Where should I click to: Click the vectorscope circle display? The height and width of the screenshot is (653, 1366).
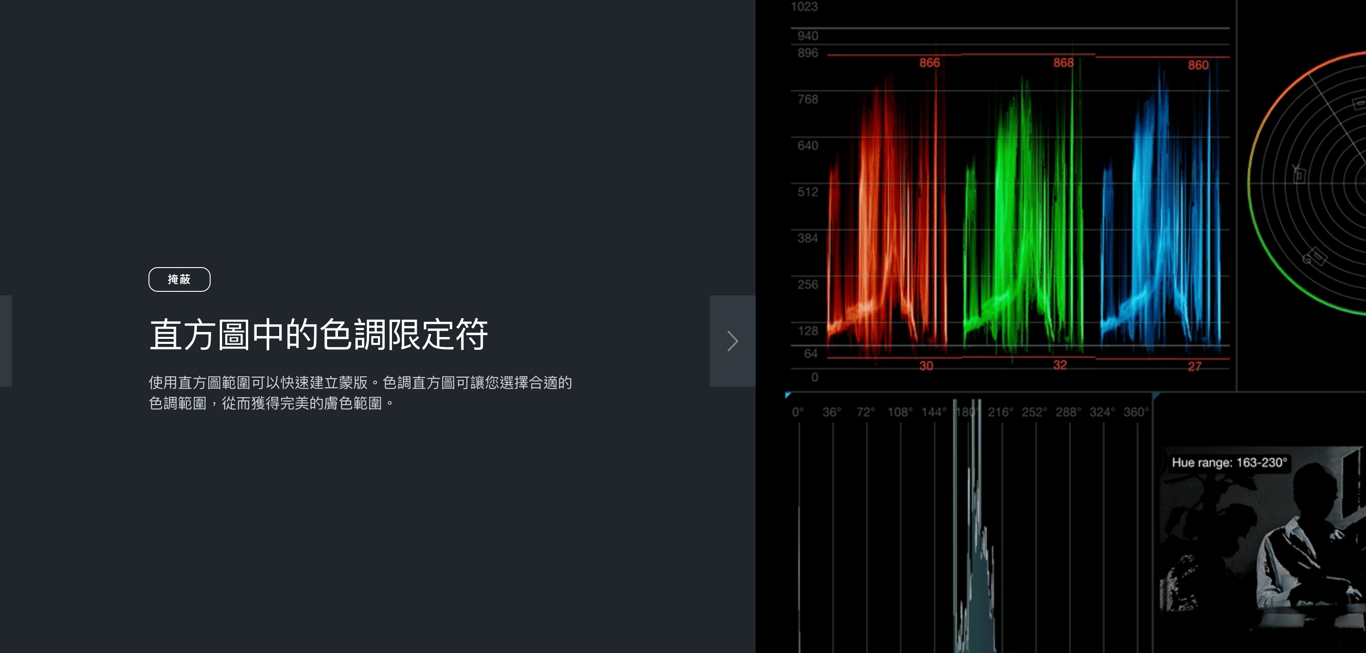pyautogui.click(x=1308, y=183)
